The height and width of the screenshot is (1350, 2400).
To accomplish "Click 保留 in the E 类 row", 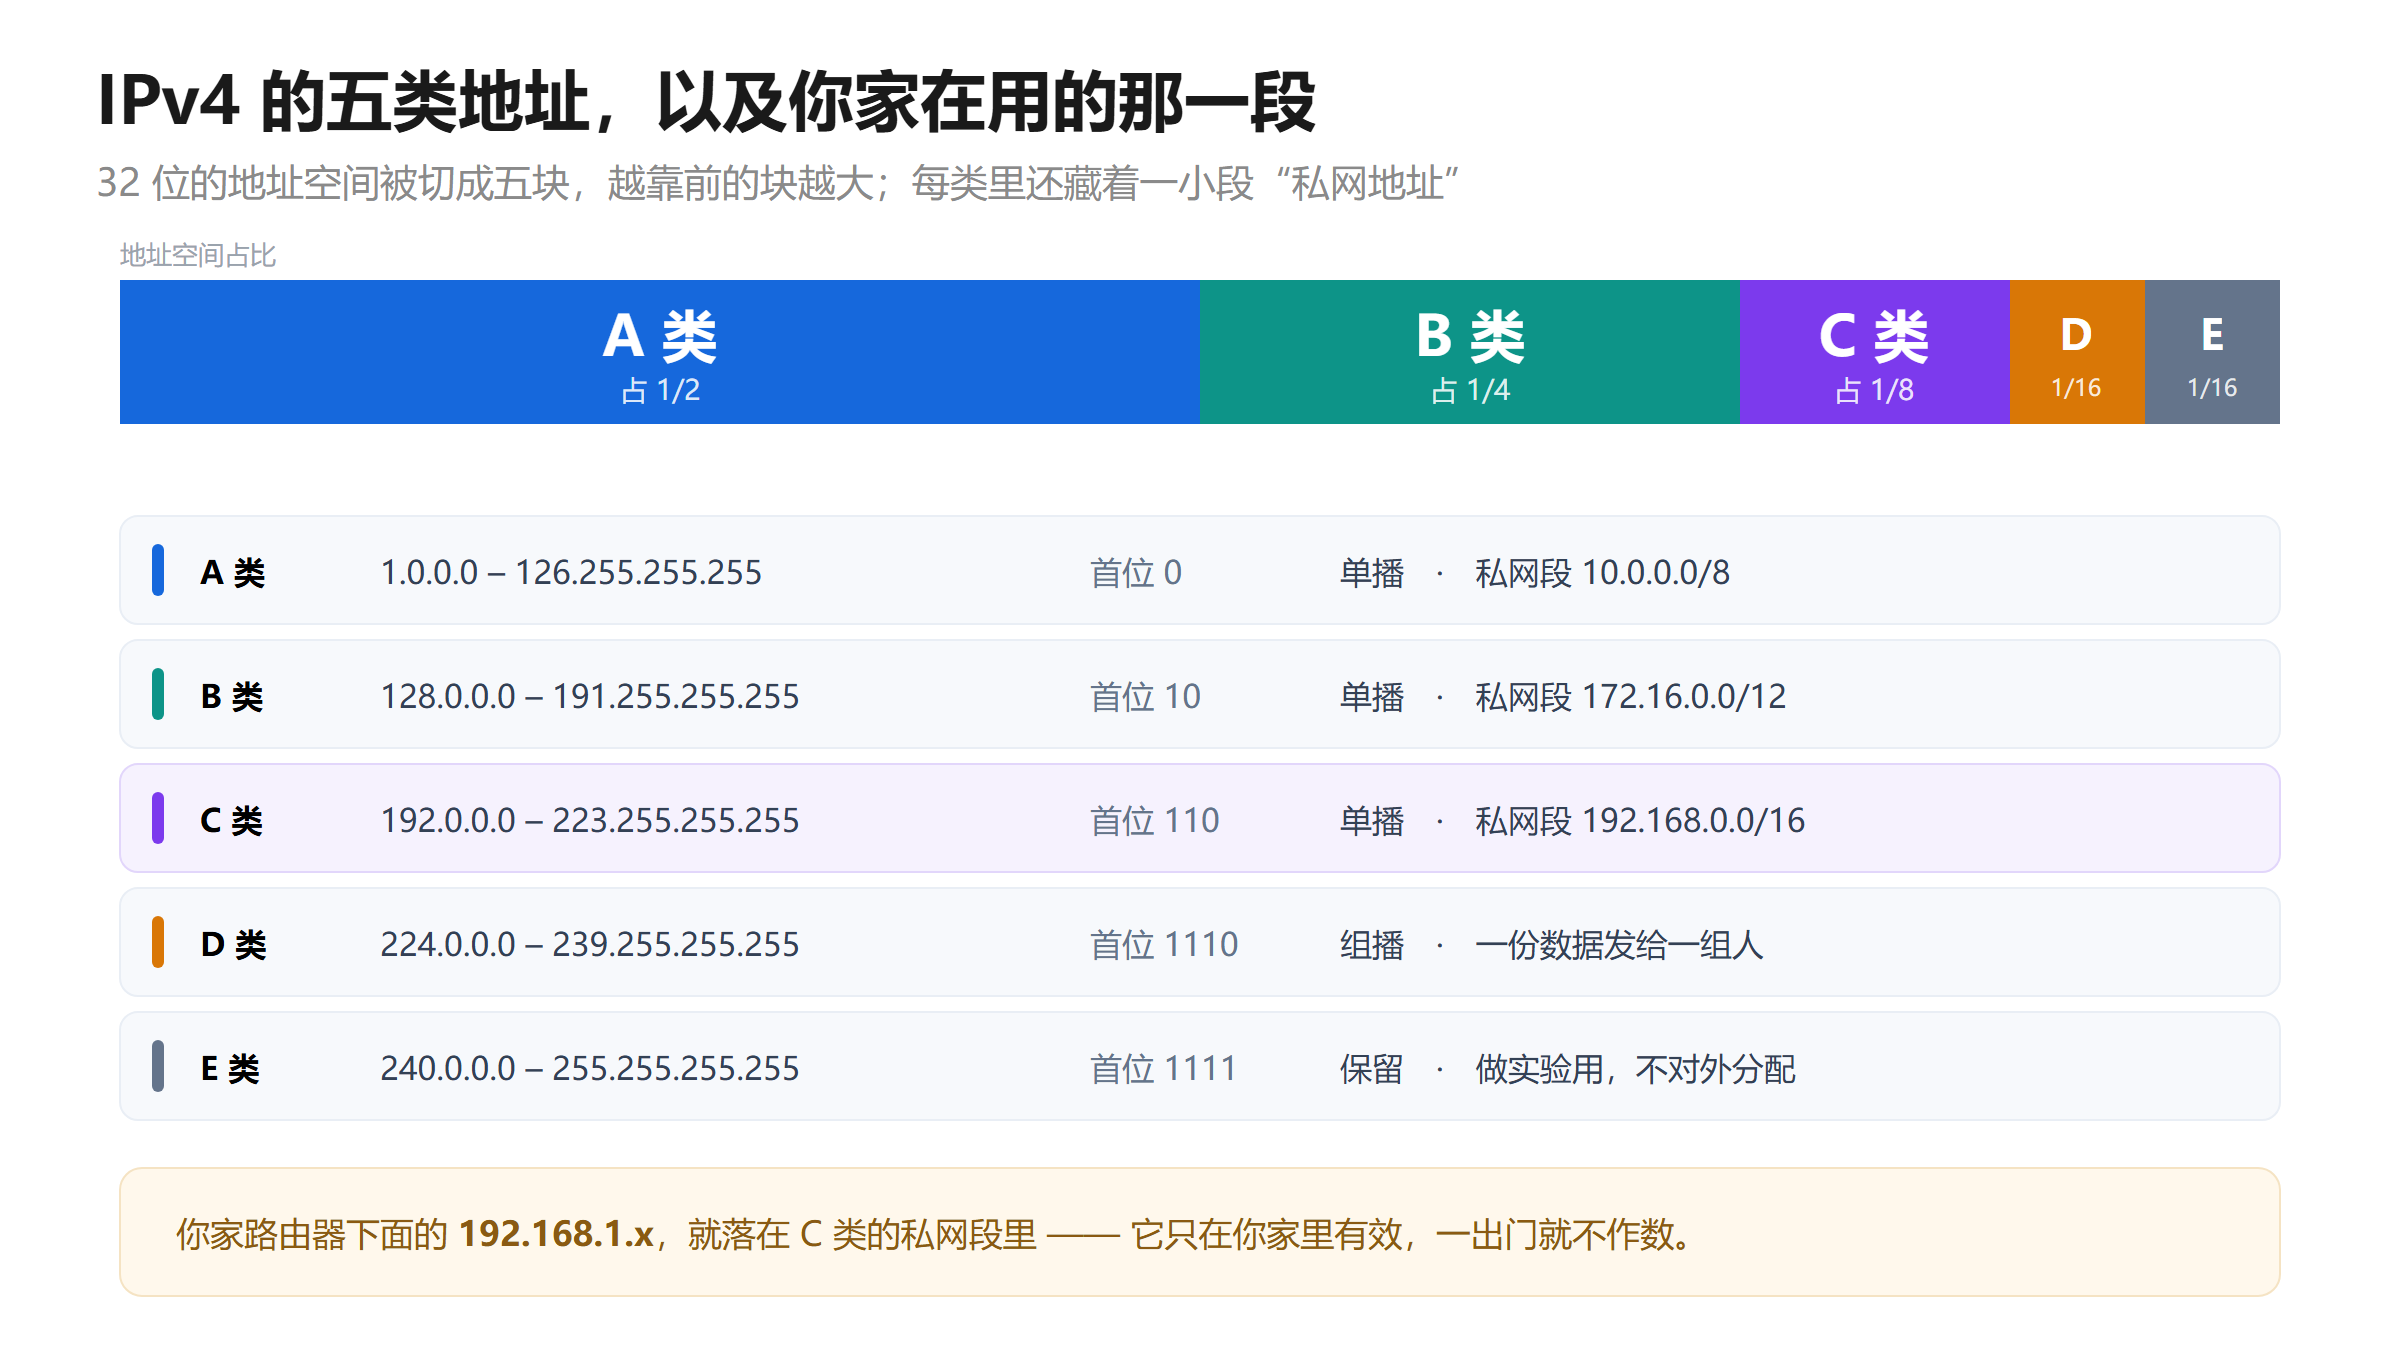I will click(x=1372, y=1068).
